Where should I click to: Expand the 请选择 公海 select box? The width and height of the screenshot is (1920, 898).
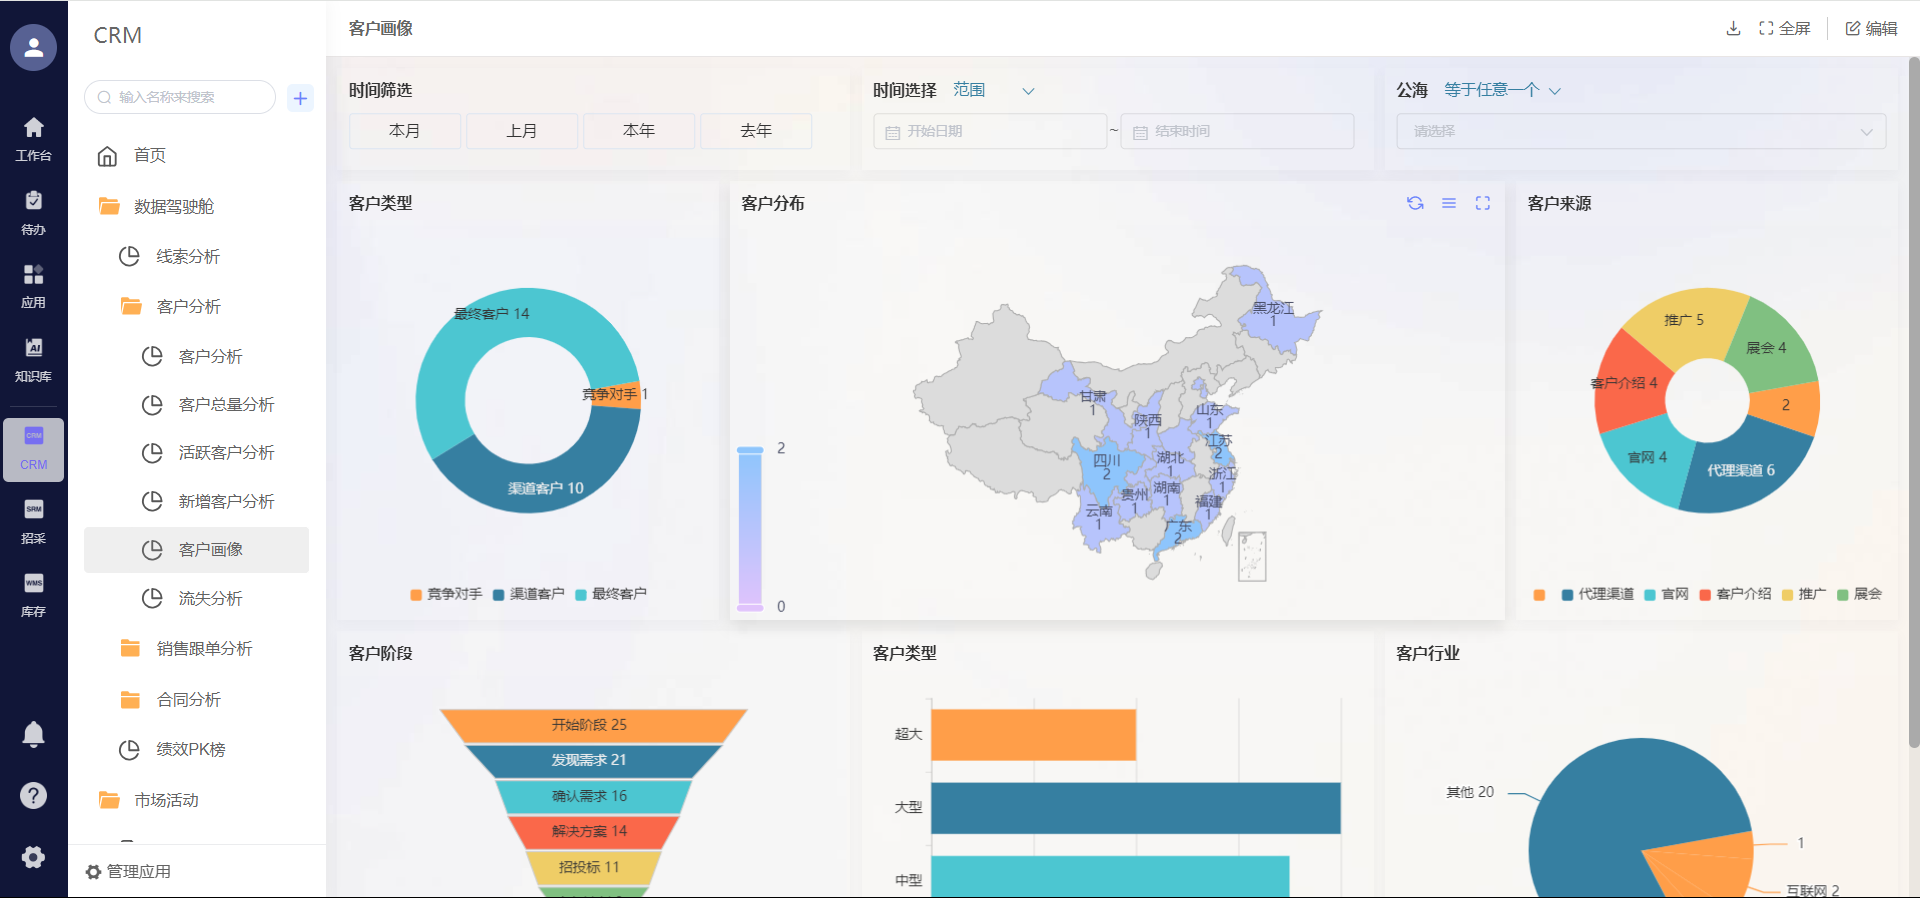pos(1641,131)
